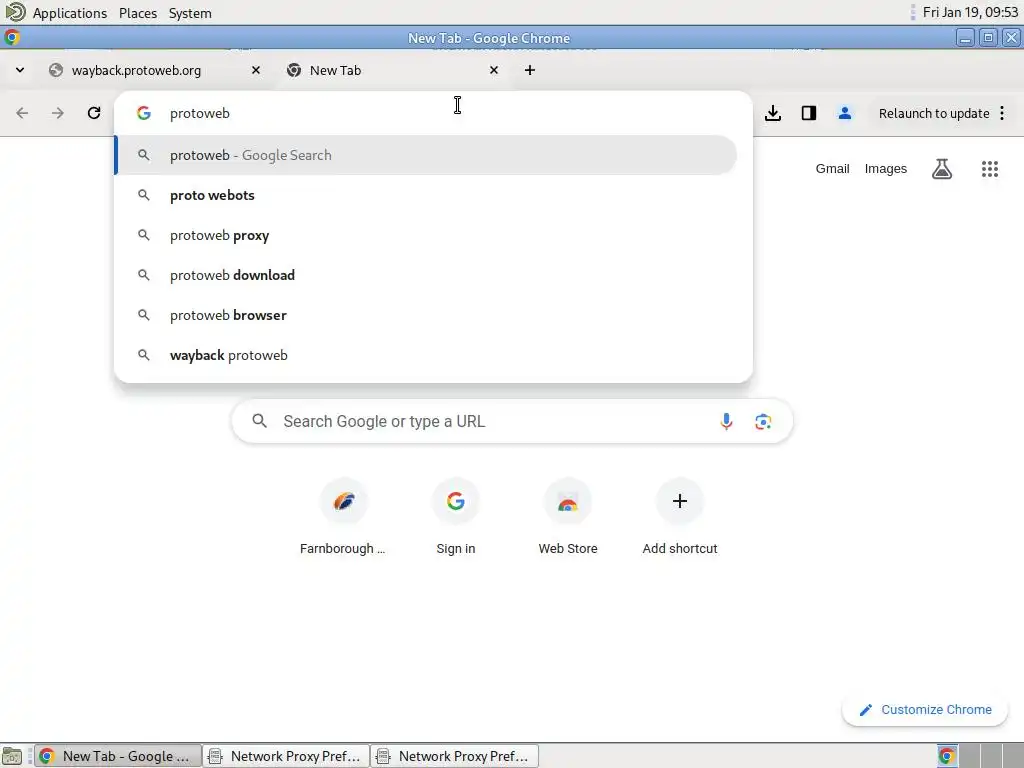Toggle the Chrome side panel icon
1024x768 pixels.
pos(808,113)
